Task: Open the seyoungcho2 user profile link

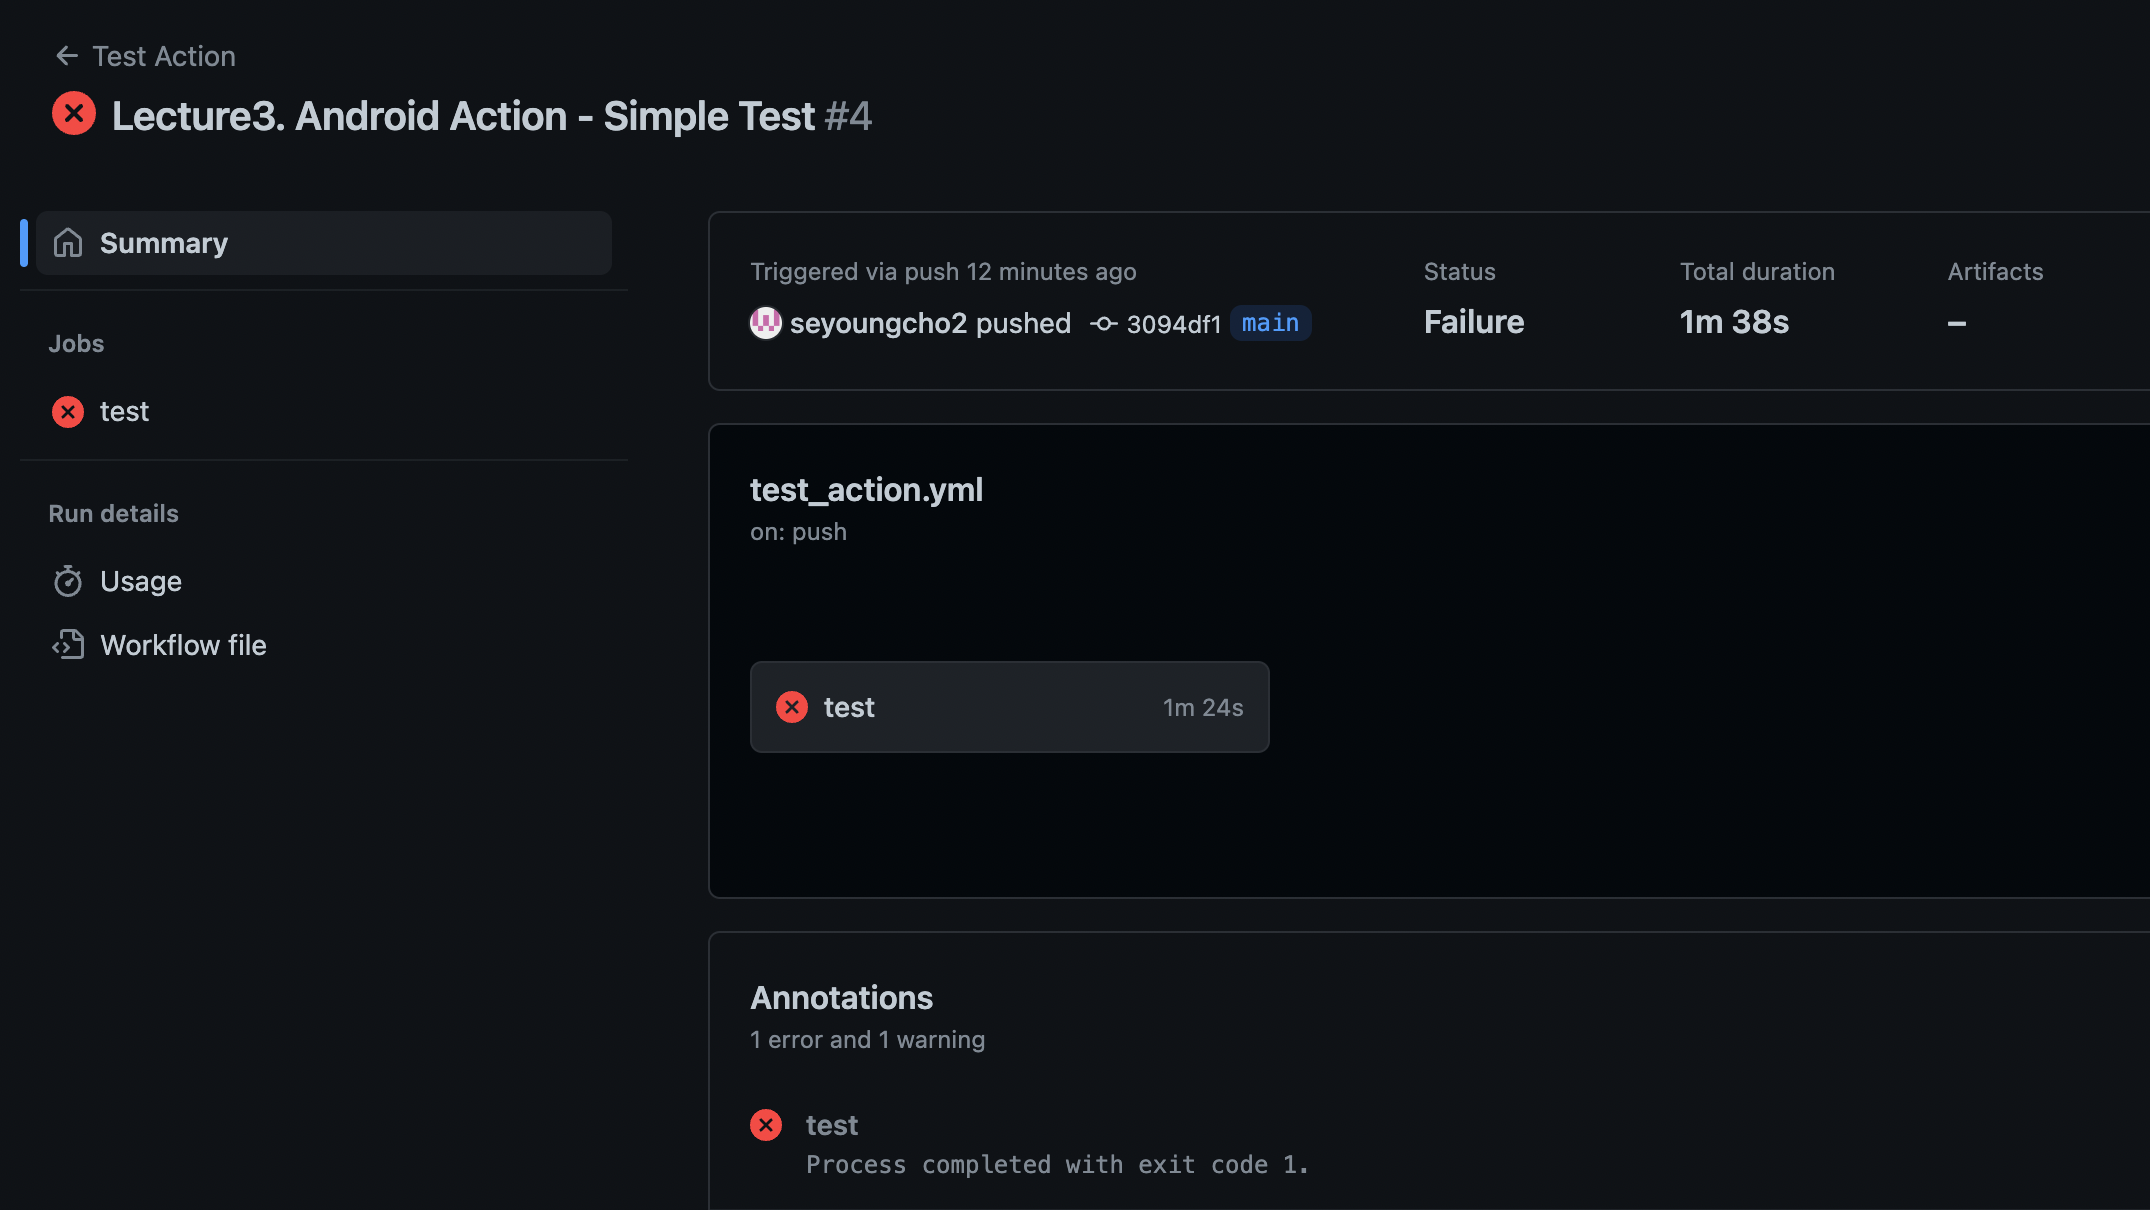Action: 878,323
